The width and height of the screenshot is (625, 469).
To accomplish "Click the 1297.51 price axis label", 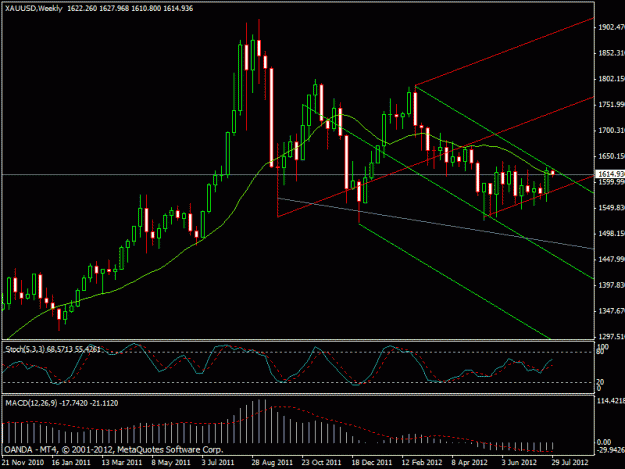I will [x=611, y=337].
